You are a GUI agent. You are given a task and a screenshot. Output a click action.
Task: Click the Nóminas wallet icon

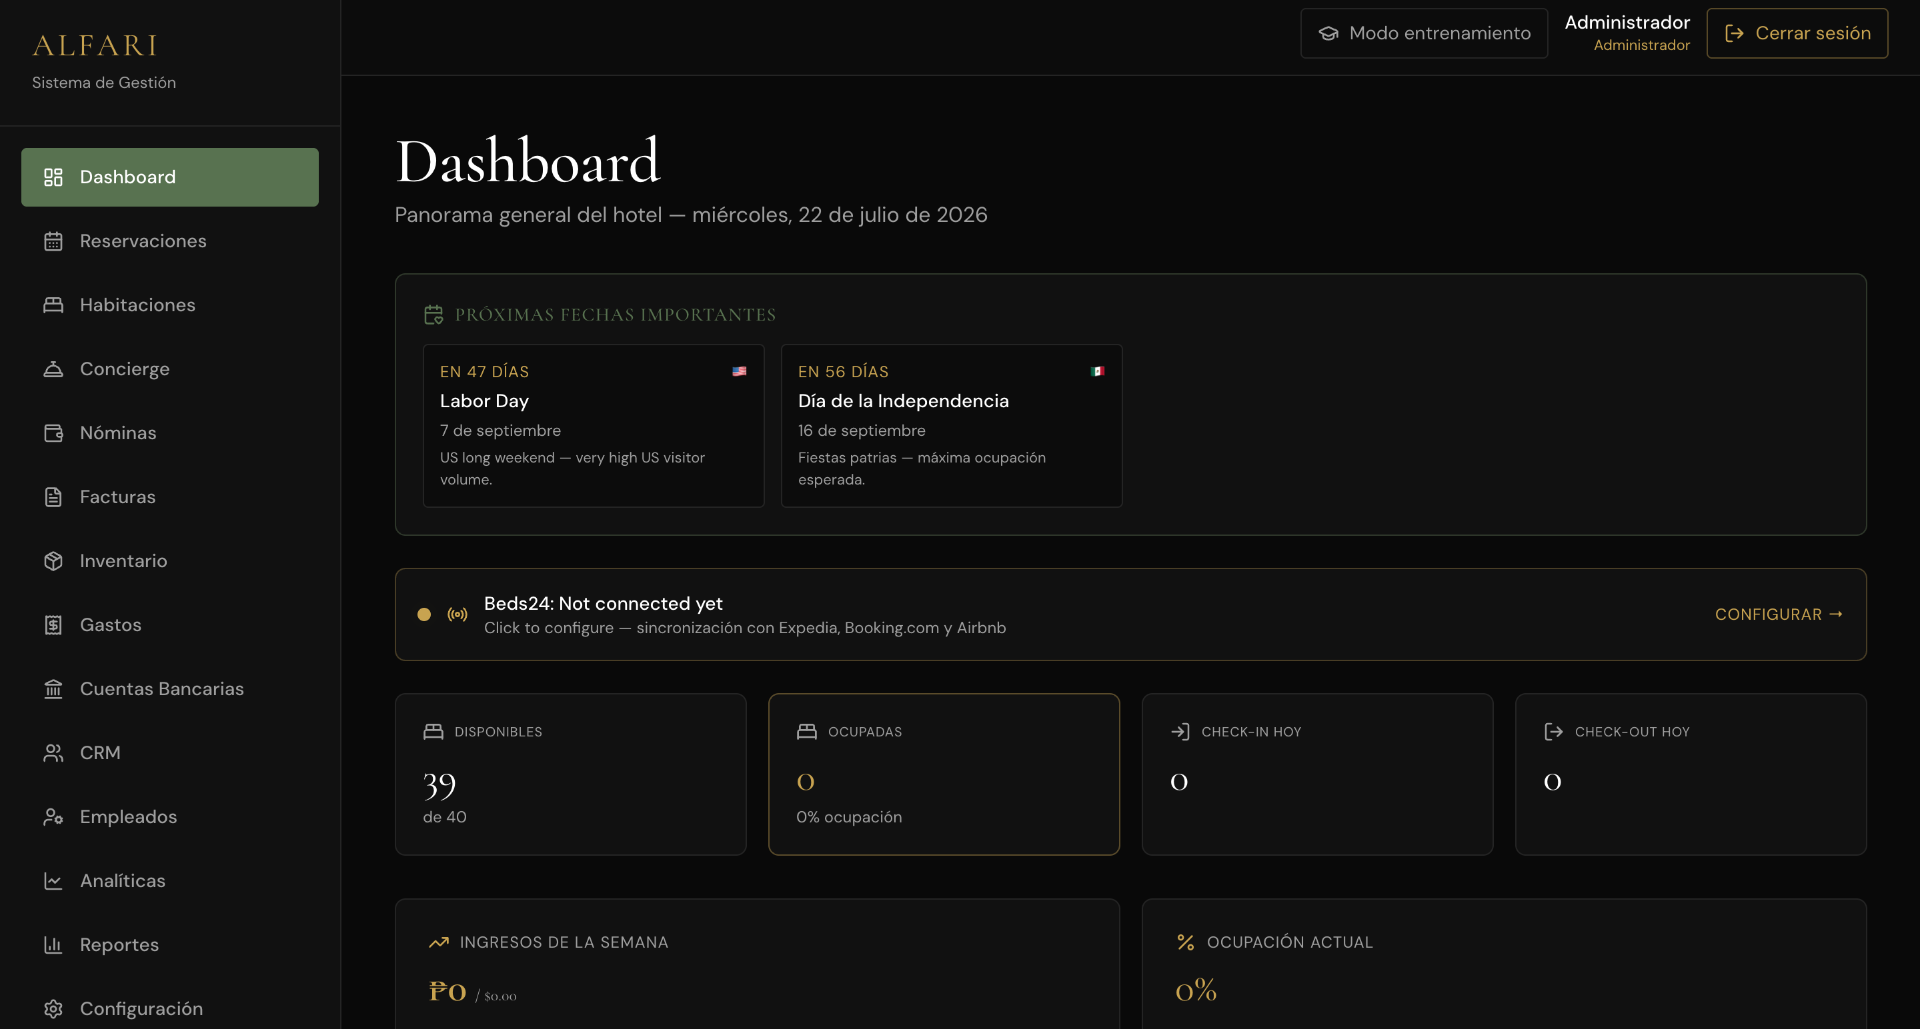(x=53, y=433)
